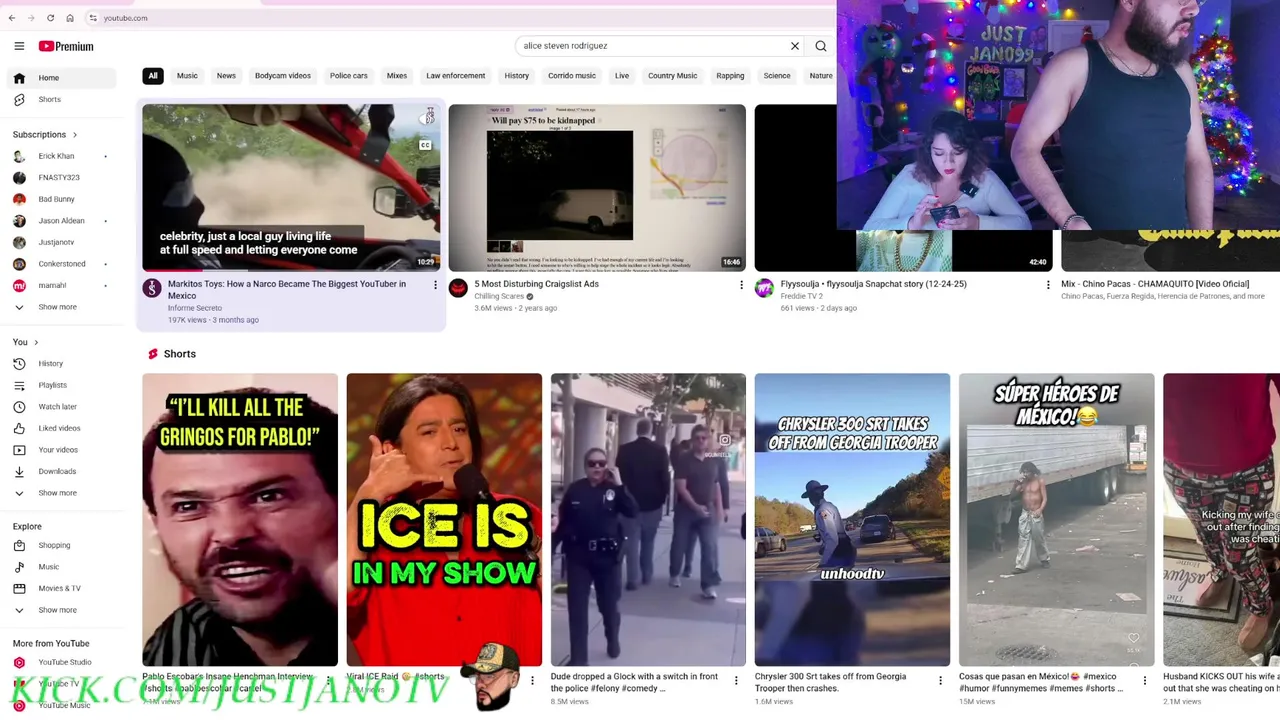Open Liked videos in sidebar
1280x720 pixels.
click(x=60, y=428)
